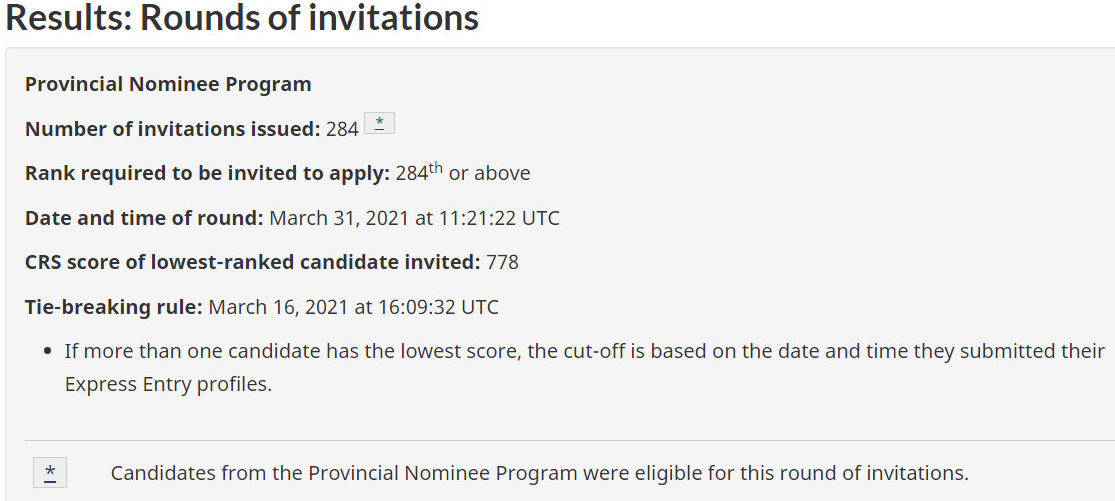Click the "Rank required to be invited to apply:" label
This screenshot has height=501, width=1115.
pos(207,173)
